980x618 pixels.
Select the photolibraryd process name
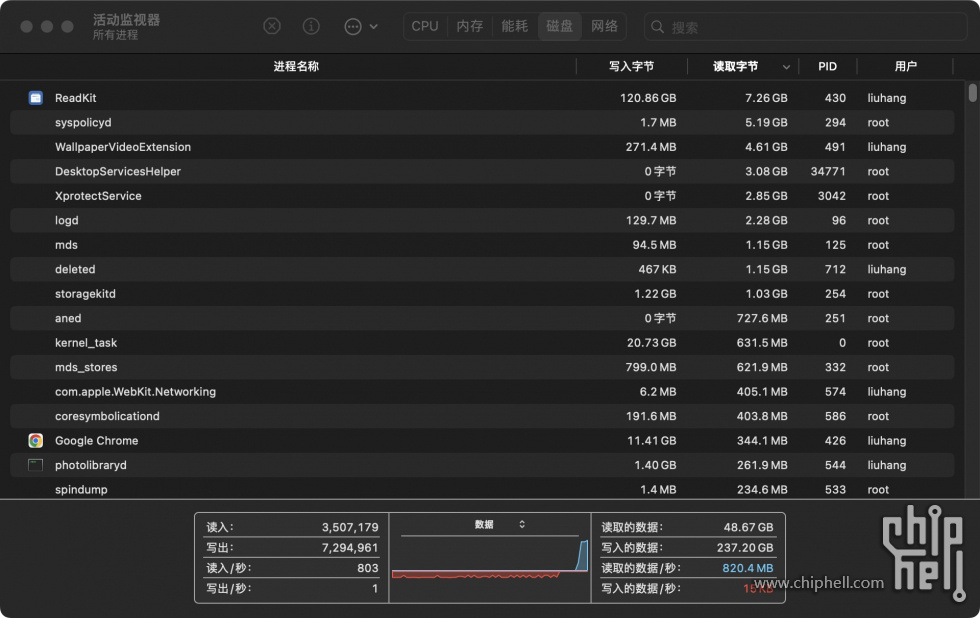(x=91, y=465)
